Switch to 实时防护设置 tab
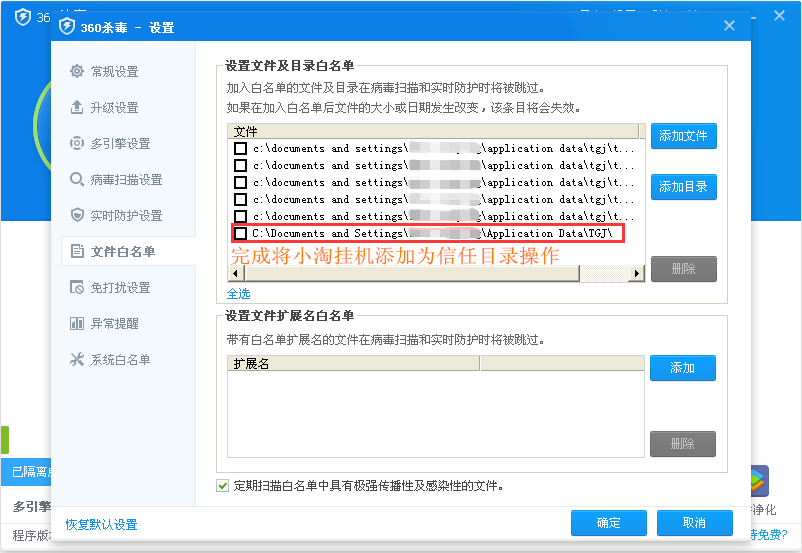Viewport: 802px width, 553px height. (x=126, y=215)
